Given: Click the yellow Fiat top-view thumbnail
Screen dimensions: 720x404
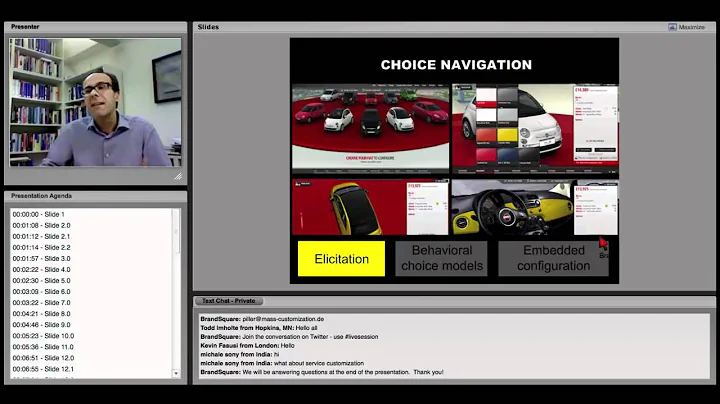Looking at the screenshot, I should 370,207.
